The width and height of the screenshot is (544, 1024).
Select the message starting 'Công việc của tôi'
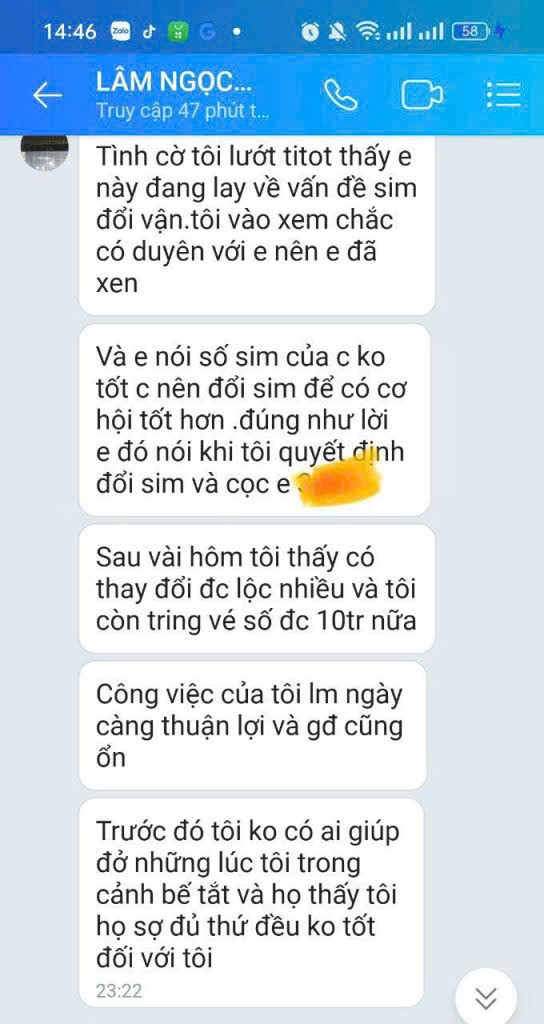tap(253, 726)
